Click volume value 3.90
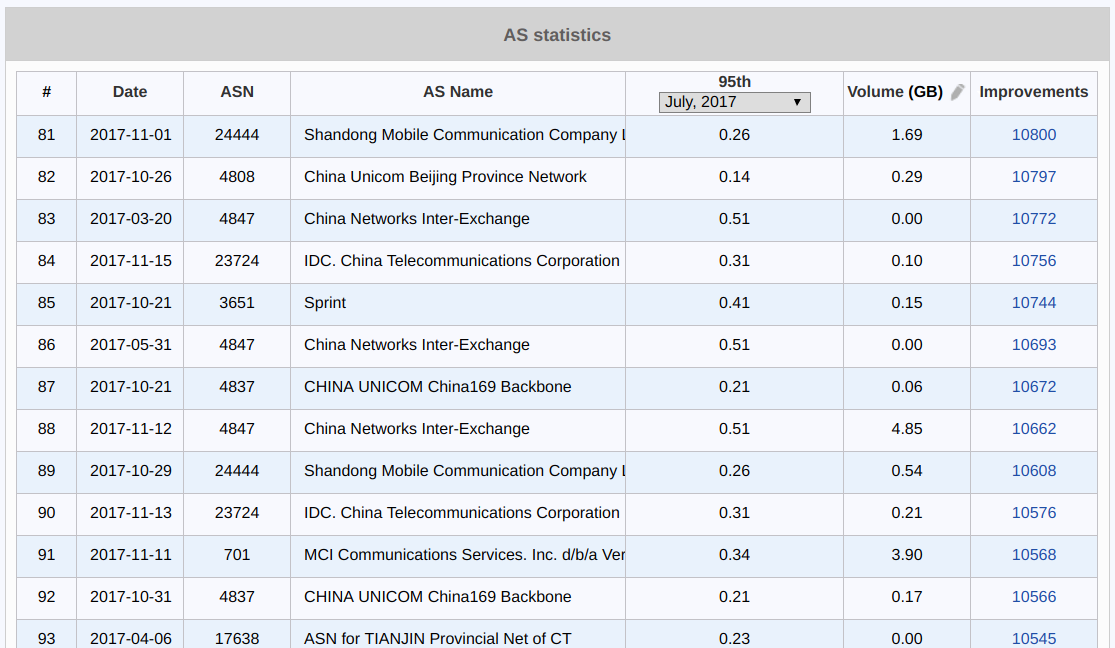 (907, 555)
